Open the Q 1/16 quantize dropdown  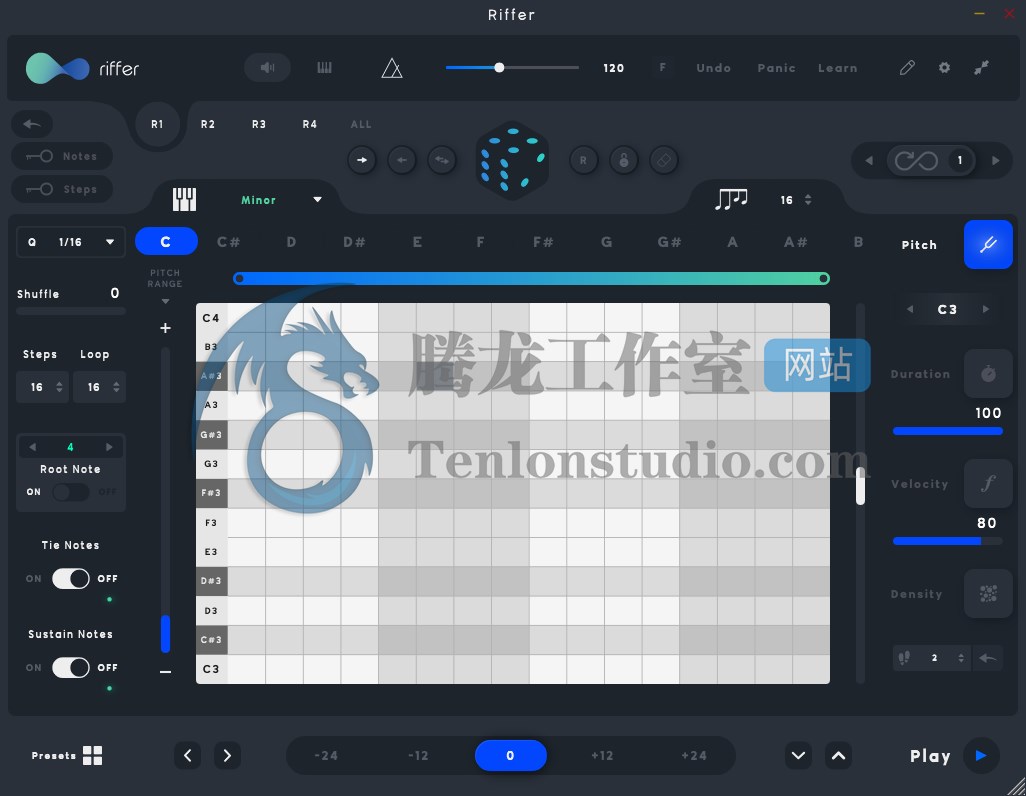(x=71, y=242)
